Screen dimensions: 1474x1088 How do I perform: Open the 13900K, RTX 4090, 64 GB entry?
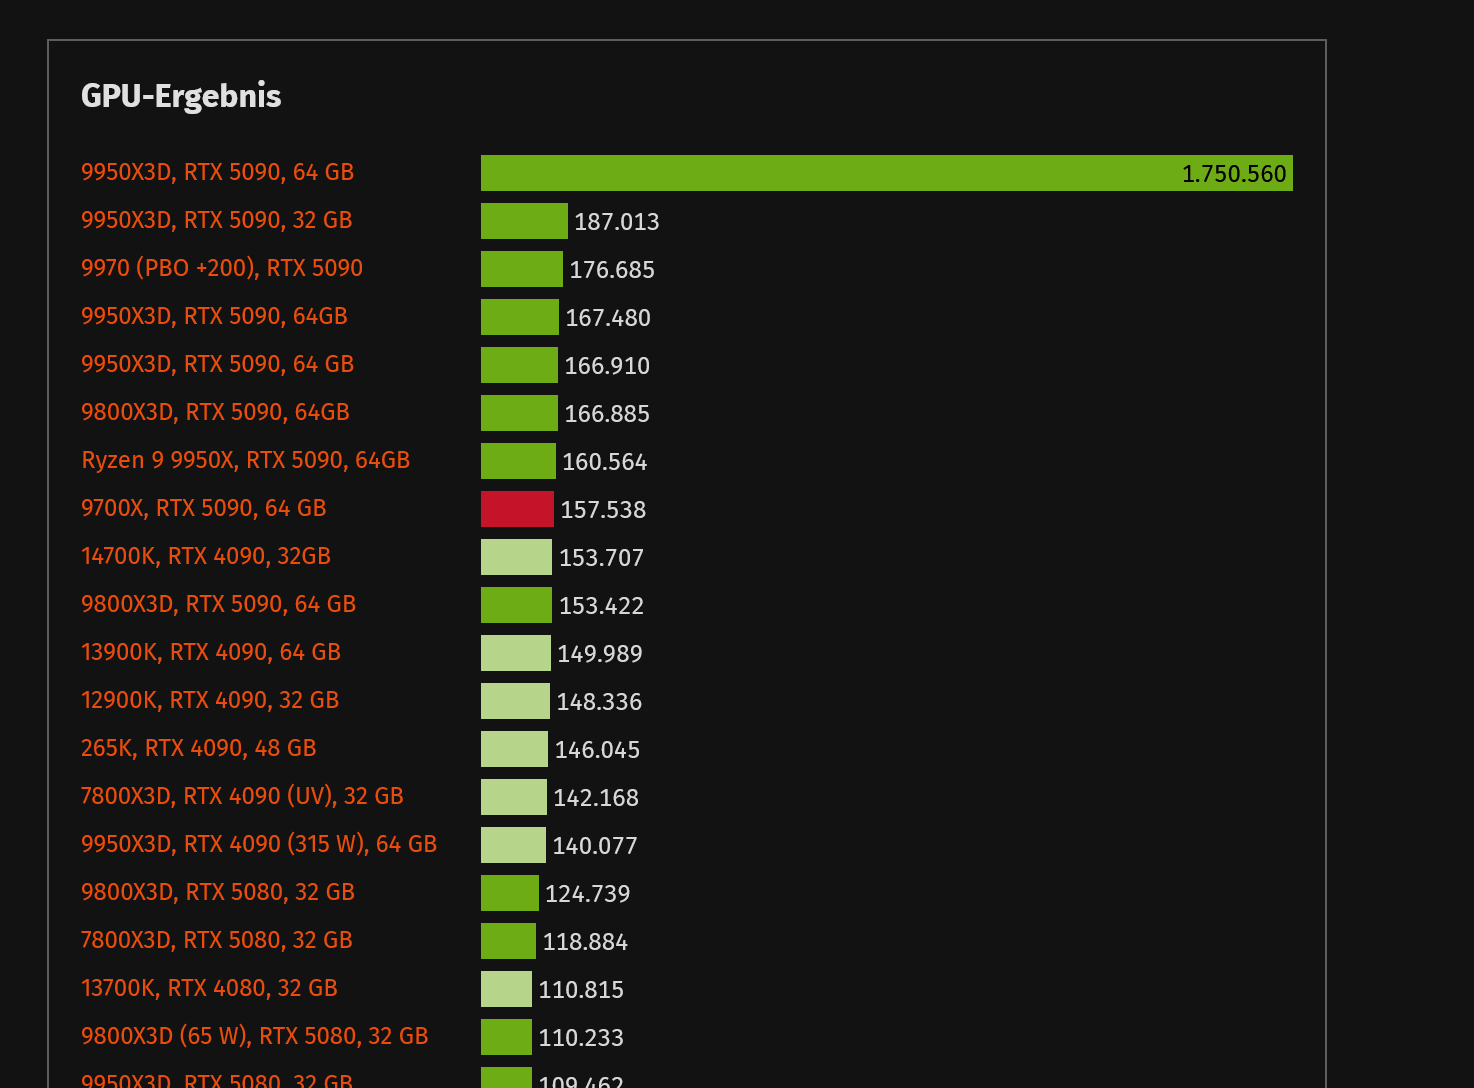(210, 652)
